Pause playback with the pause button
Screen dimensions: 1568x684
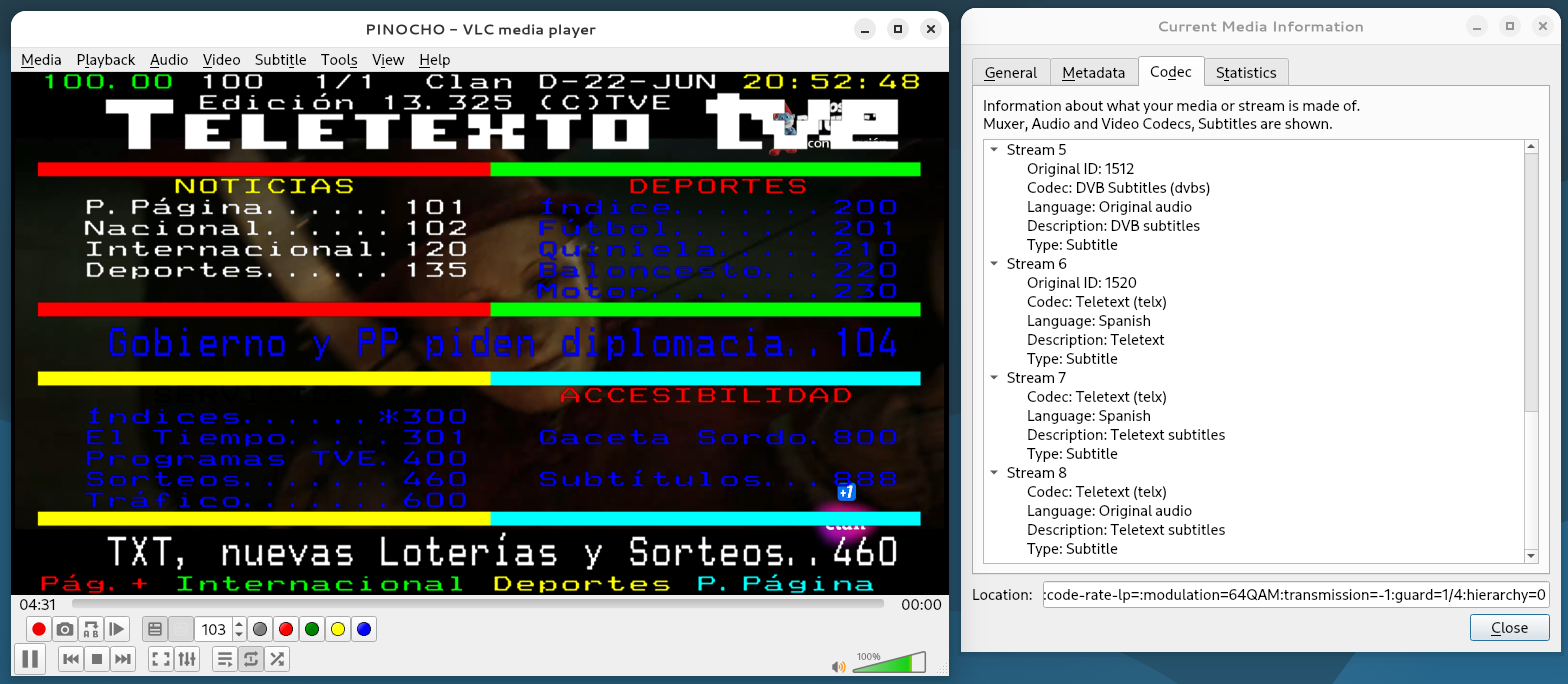30,658
